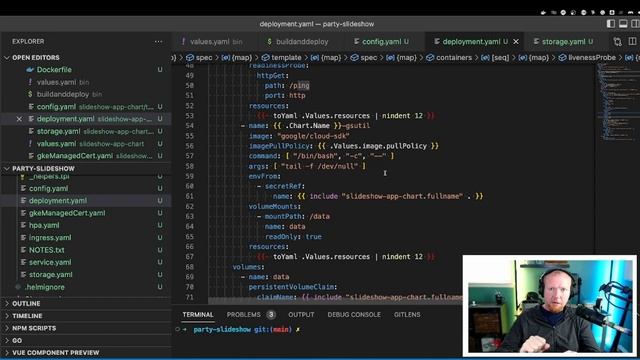Open config.yaml in Open Editors list
Image resolution: width=640 pixels, height=360 pixels.
click(86, 107)
